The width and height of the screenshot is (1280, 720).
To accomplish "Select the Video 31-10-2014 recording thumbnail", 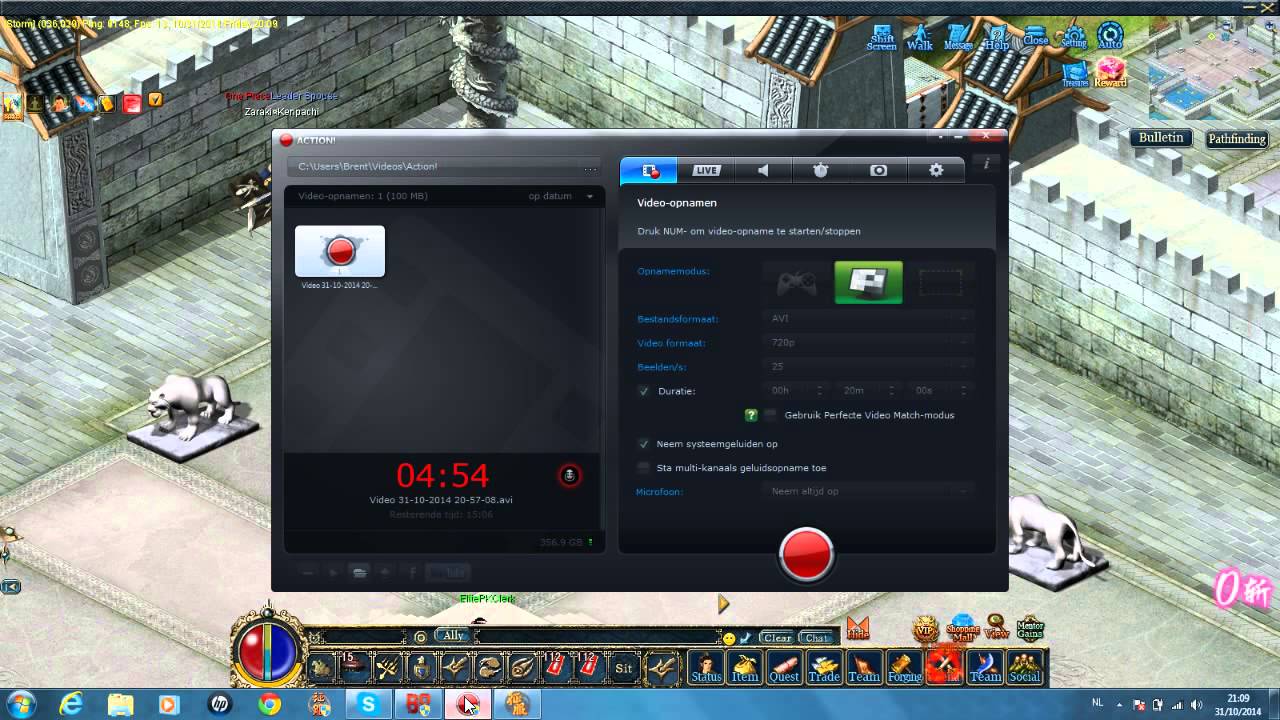I will tap(340, 251).
